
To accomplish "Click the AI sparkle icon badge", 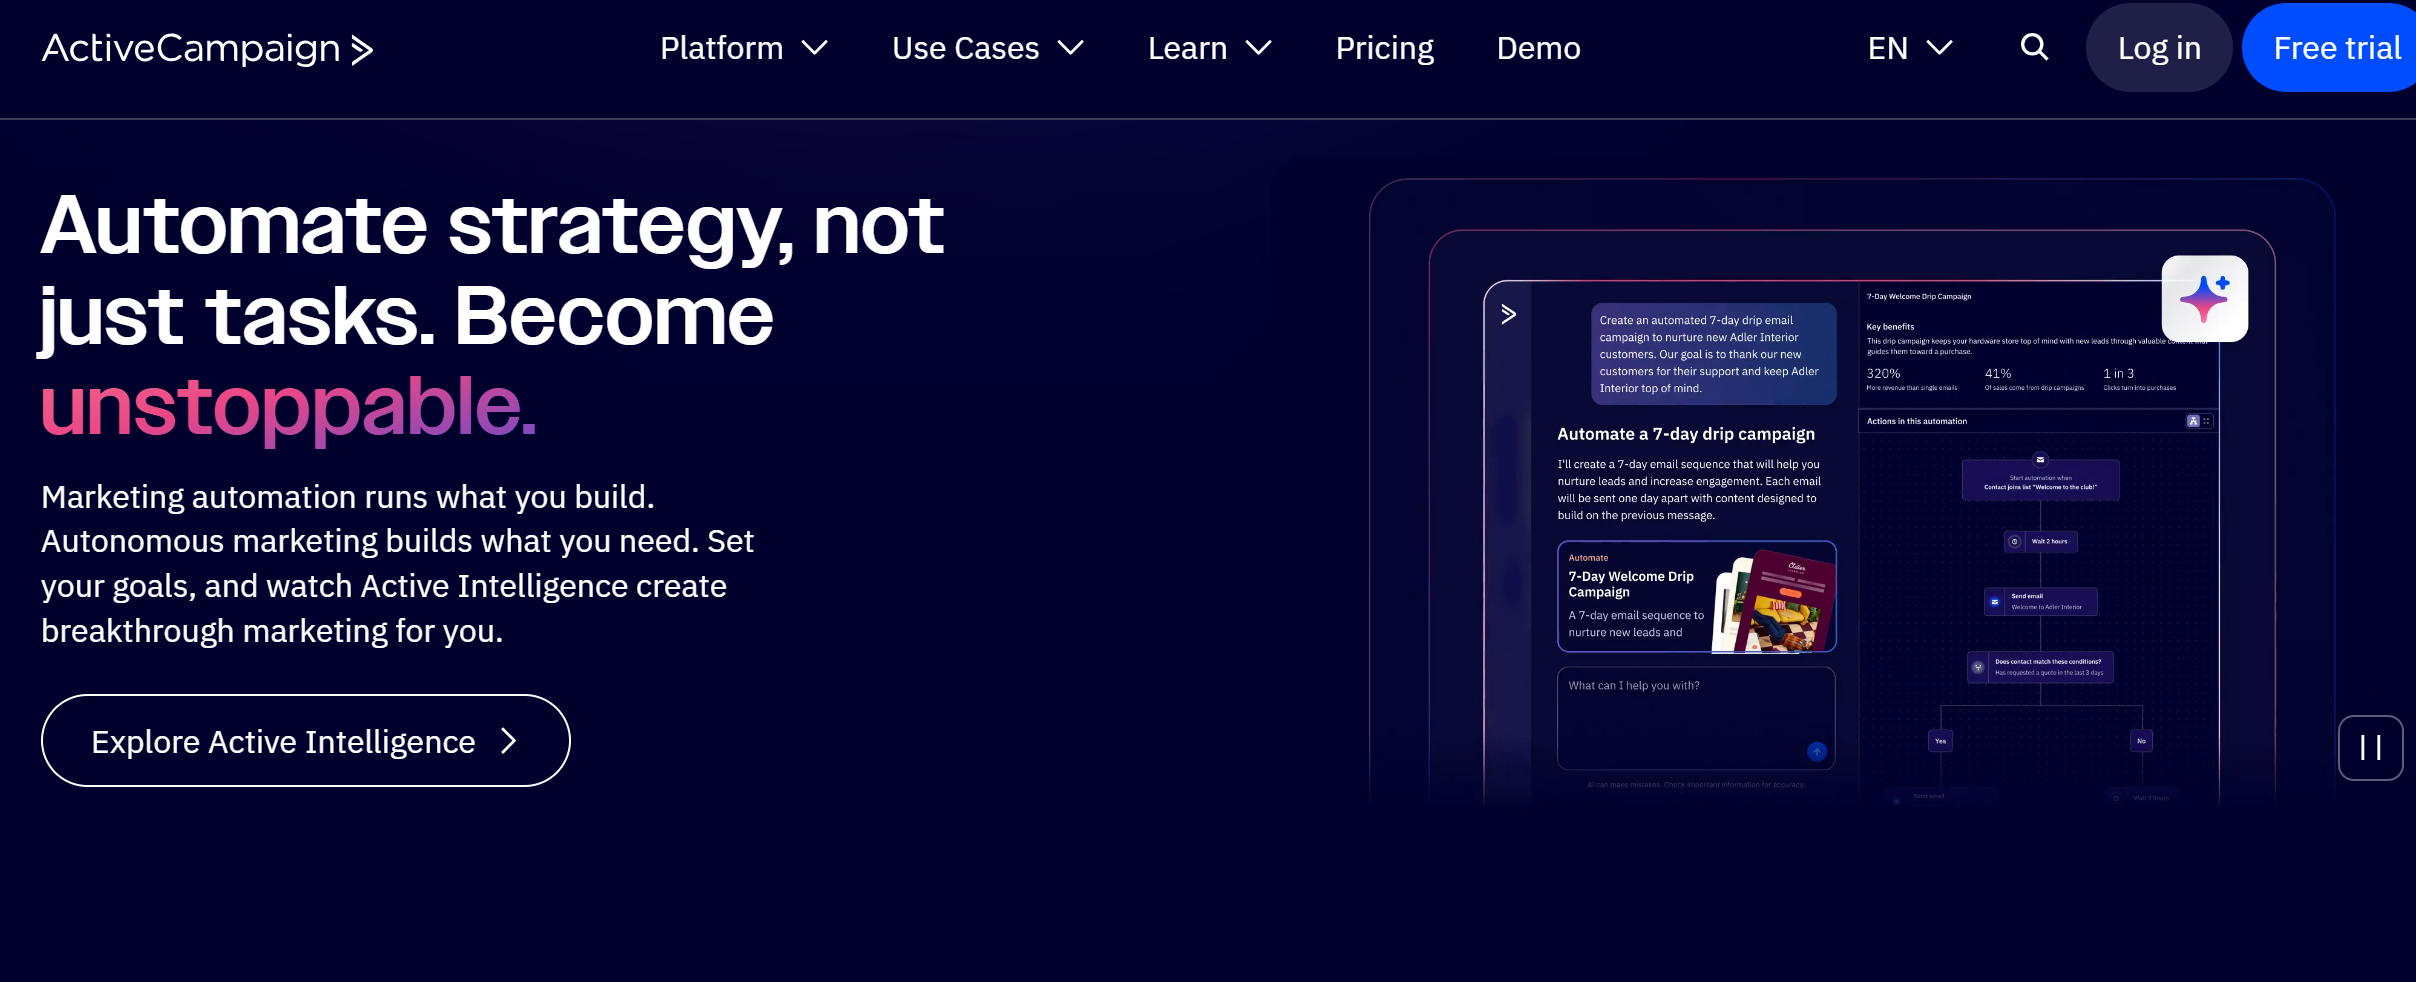I will point(2204,299).
